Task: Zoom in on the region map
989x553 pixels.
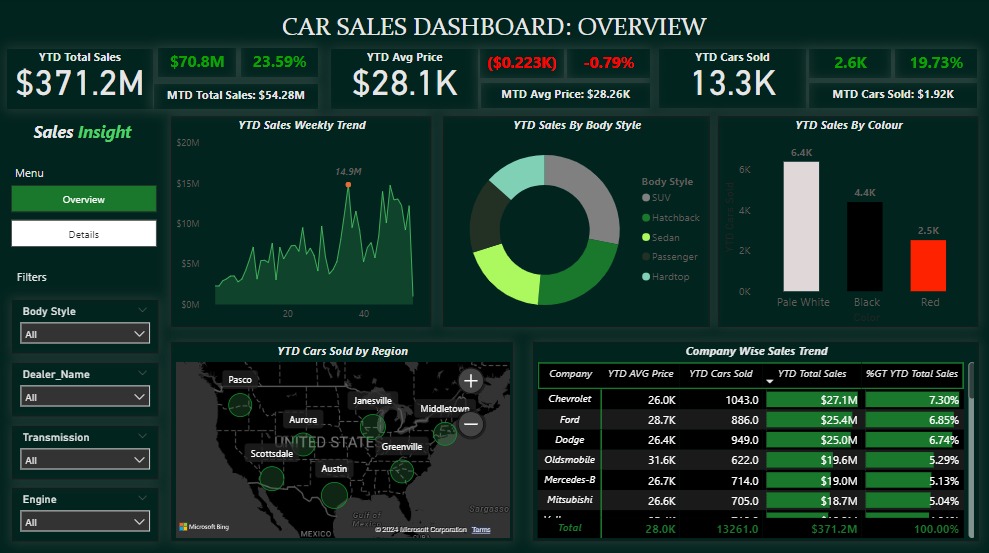Action: pos(471,381)
